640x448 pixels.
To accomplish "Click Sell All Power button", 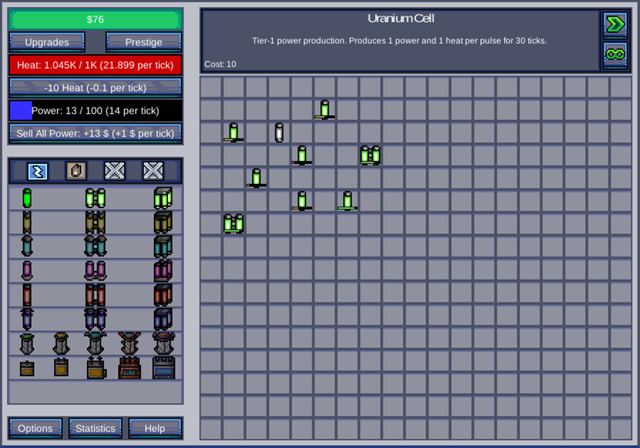I will click(x=96, y=133).
